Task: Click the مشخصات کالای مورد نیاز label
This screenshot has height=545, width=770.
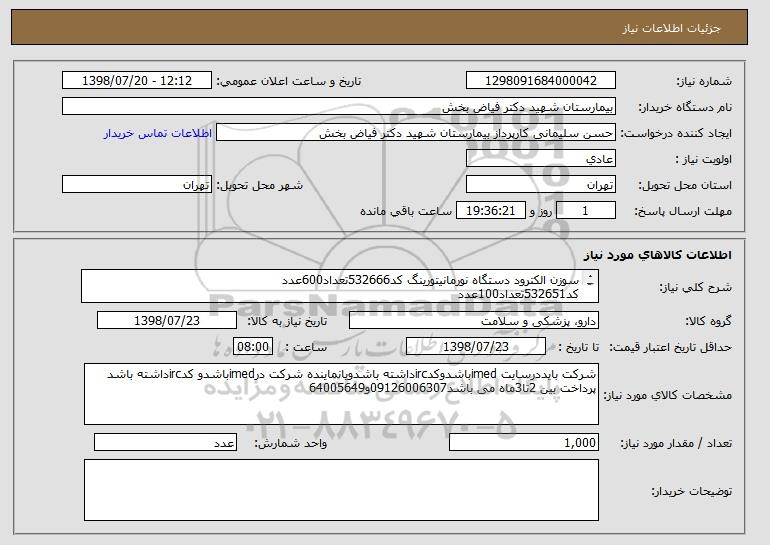Action: tap(667, 395)
